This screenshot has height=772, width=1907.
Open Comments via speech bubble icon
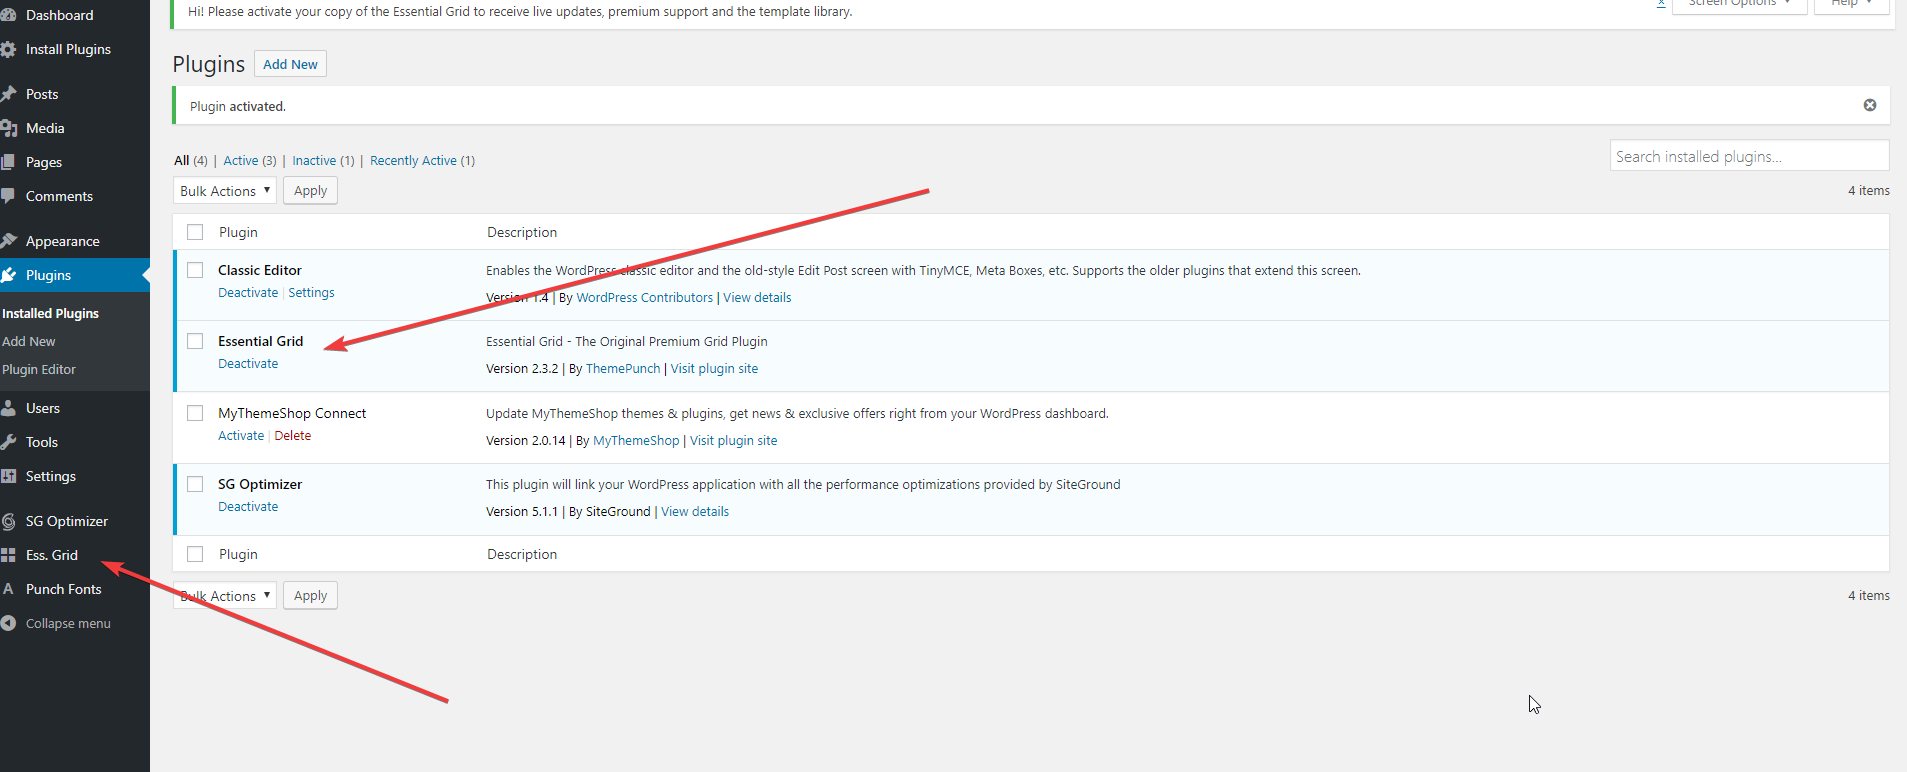pos(8,196)
